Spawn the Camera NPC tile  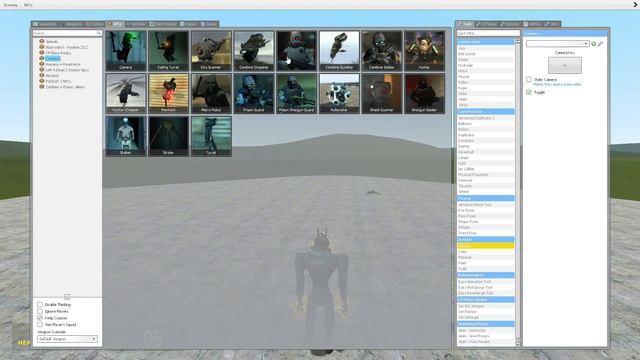[126, 51]
